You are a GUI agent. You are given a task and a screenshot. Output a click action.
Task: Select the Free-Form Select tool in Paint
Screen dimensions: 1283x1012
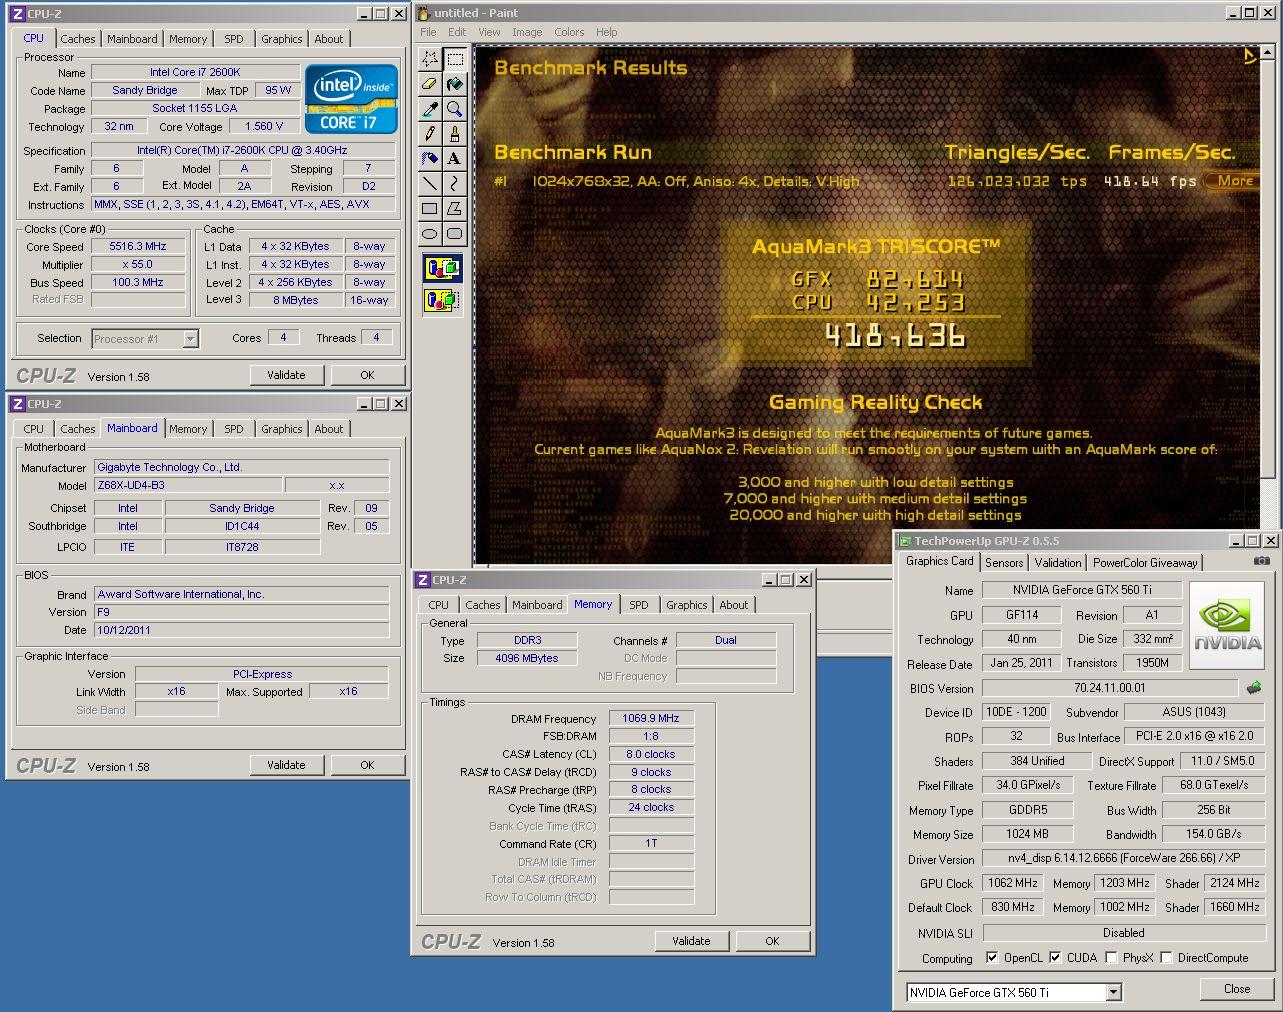[x=430, y=59]
